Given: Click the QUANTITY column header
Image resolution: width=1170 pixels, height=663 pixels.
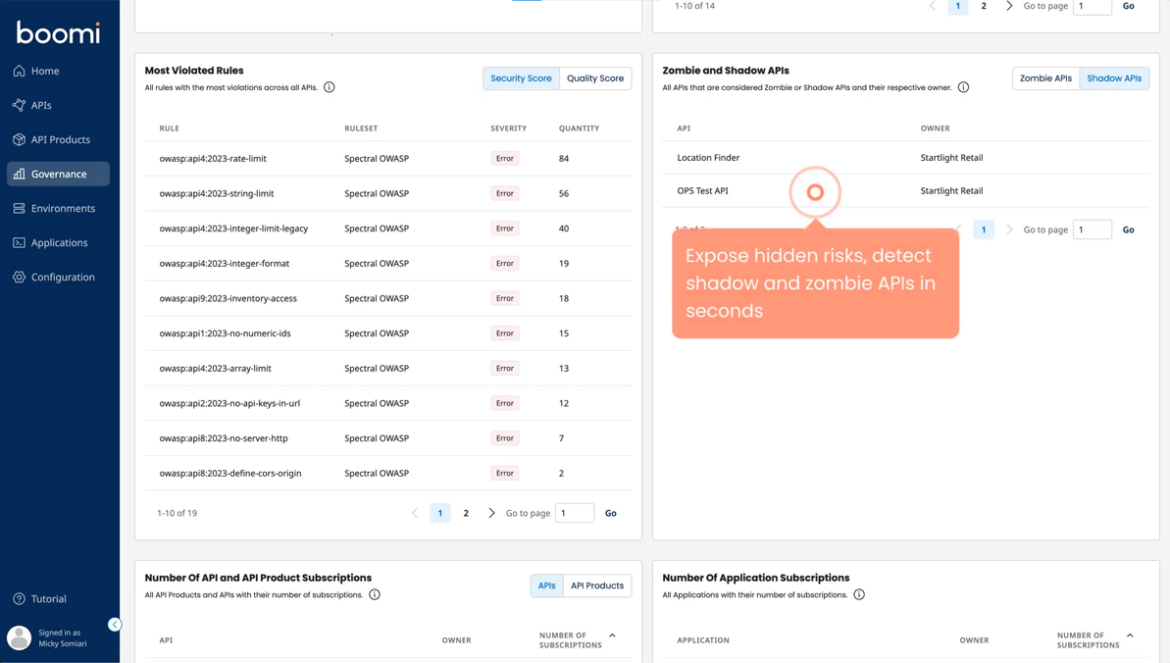Looking at the screenshot, I should click(579, 128).
